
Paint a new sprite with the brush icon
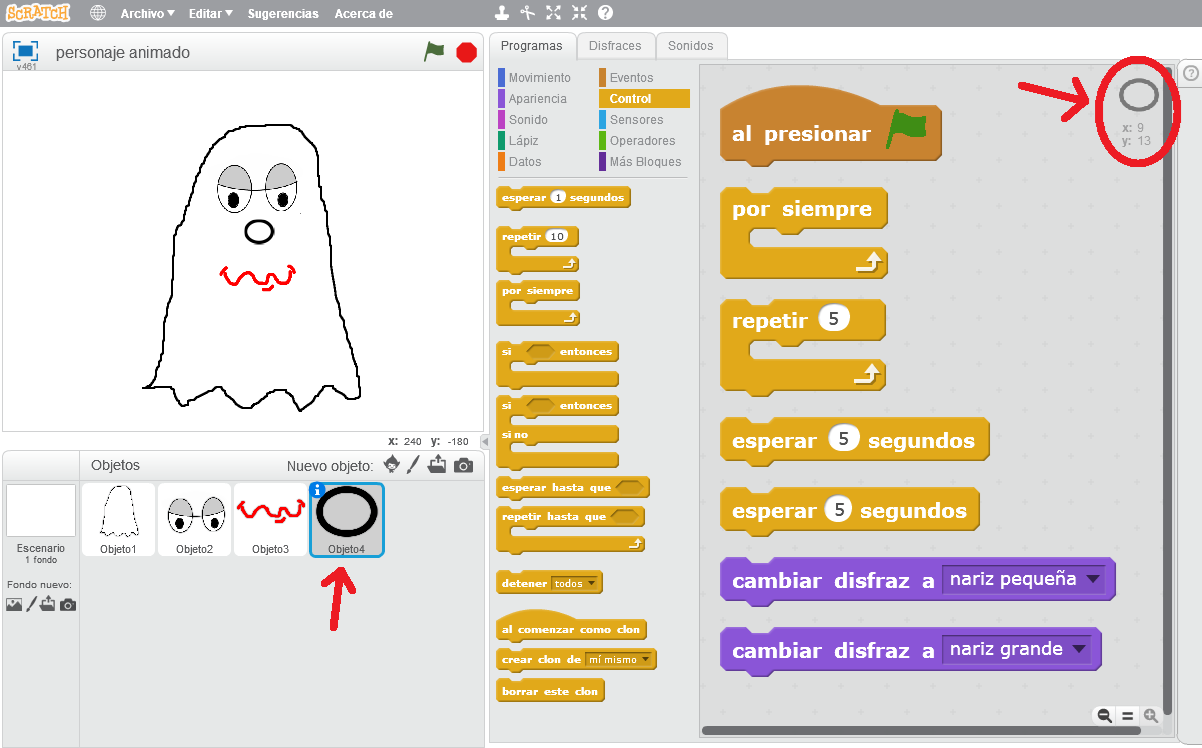412,465
